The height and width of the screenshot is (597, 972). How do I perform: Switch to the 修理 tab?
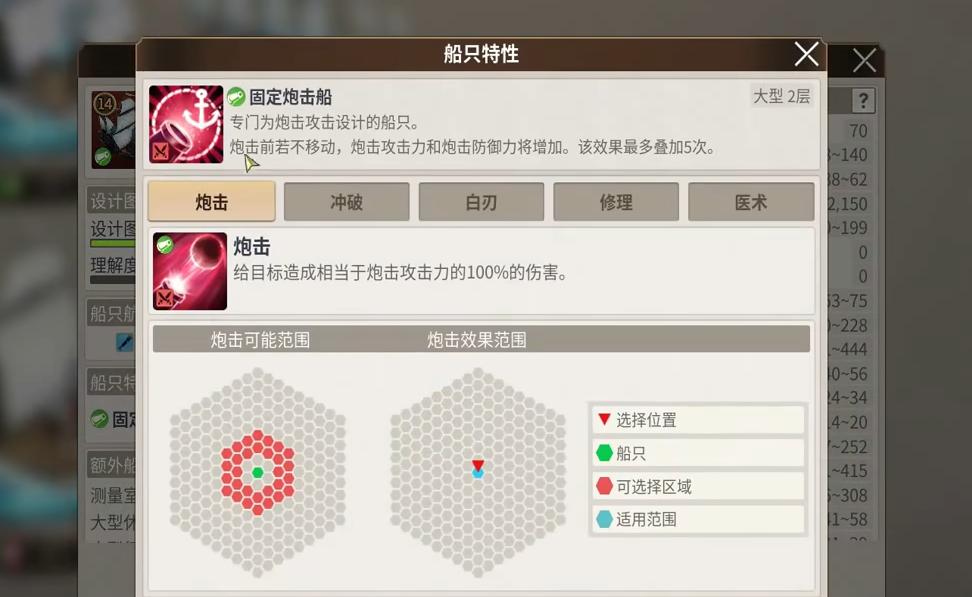(x=616, y=201)
